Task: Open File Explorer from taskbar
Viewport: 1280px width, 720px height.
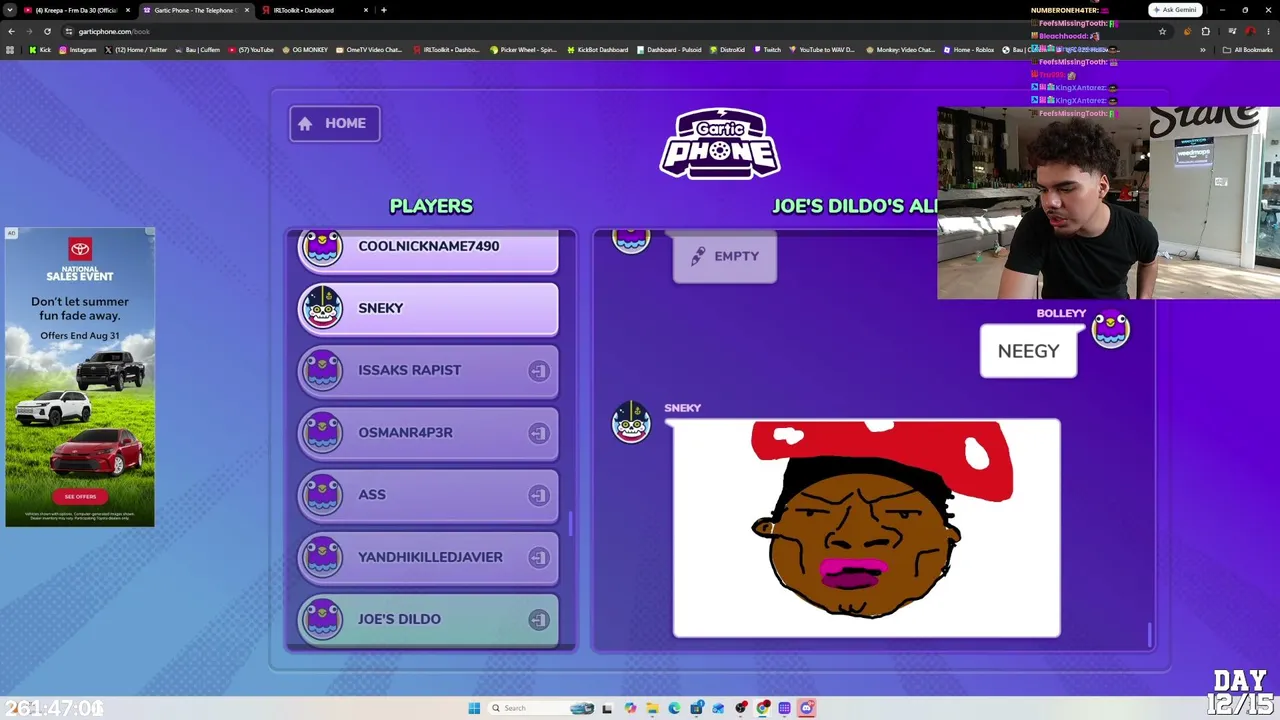Action: pyautogui.click(x=652, y=708)
